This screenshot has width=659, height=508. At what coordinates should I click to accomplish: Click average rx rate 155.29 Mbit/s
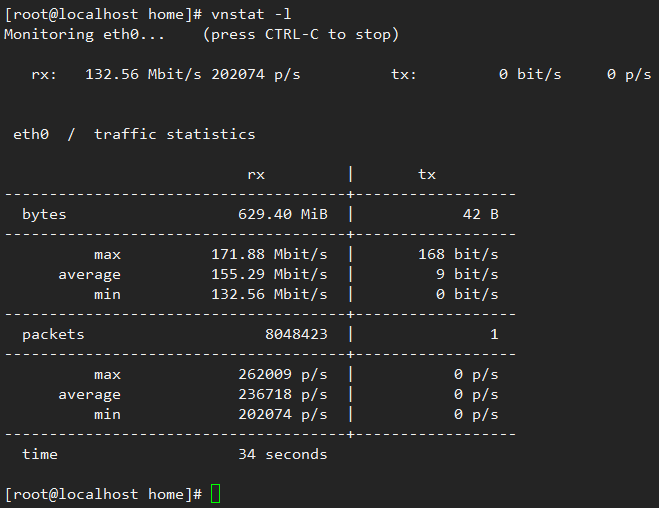point(269,274)
